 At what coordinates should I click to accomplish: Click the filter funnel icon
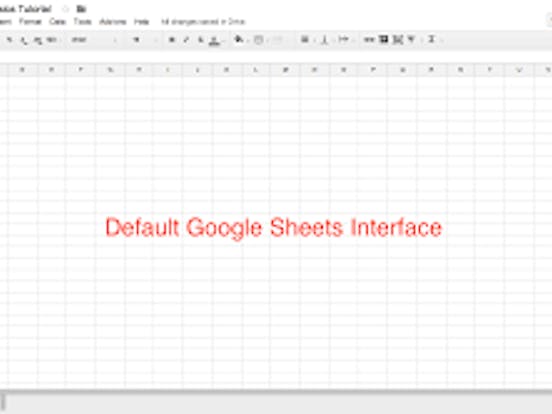pos(412,39)
